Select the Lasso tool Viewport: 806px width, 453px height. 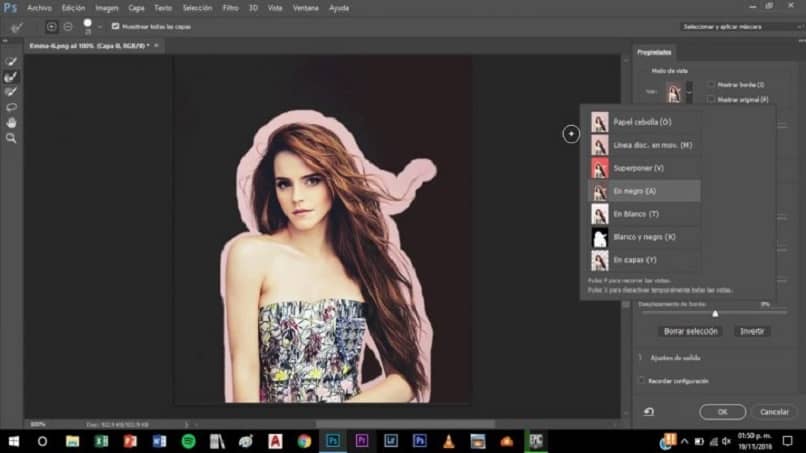[11, 106]
